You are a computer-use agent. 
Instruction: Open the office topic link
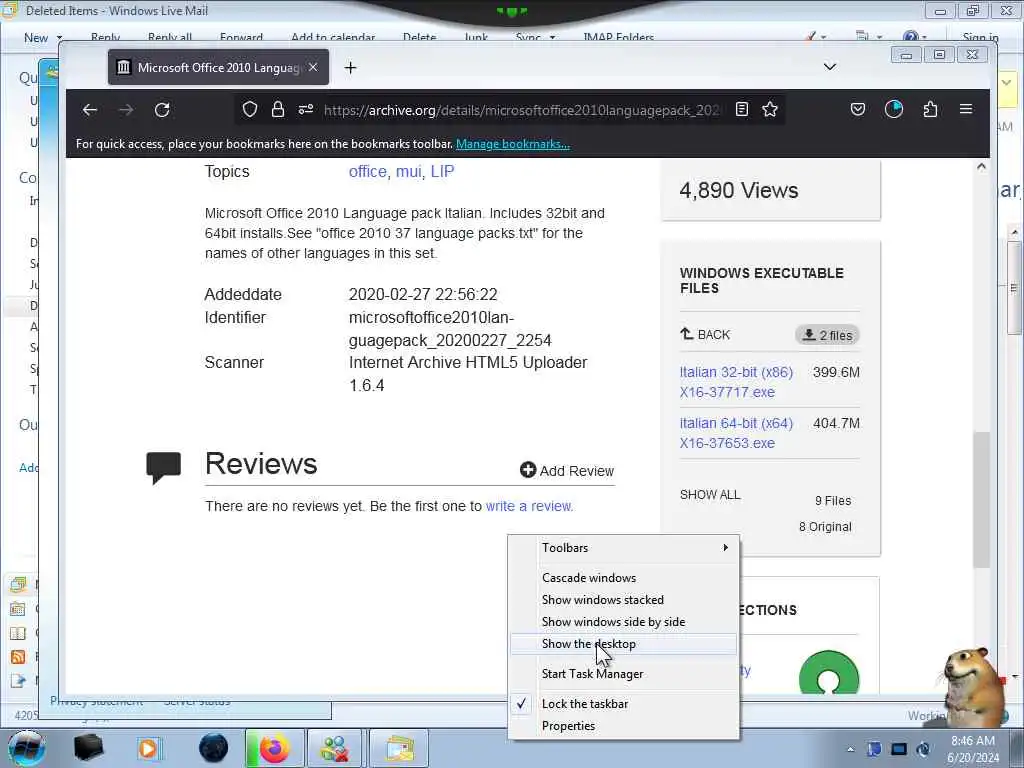369,171
